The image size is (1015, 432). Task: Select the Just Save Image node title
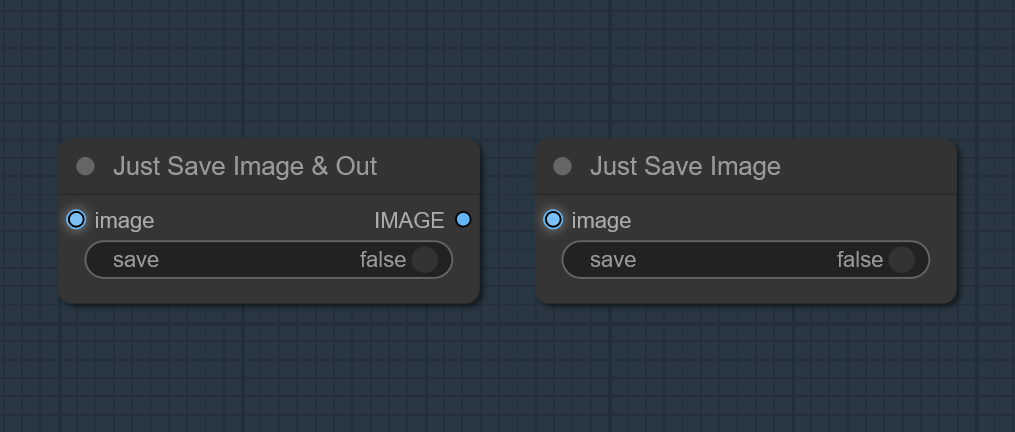coord(685,166)
